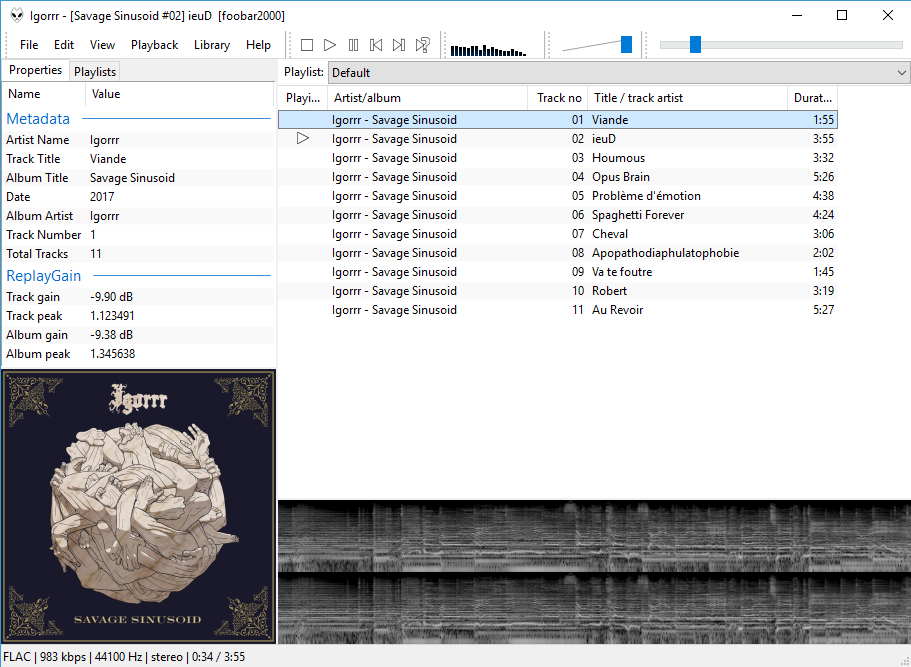Play a random track

[422, 45]
